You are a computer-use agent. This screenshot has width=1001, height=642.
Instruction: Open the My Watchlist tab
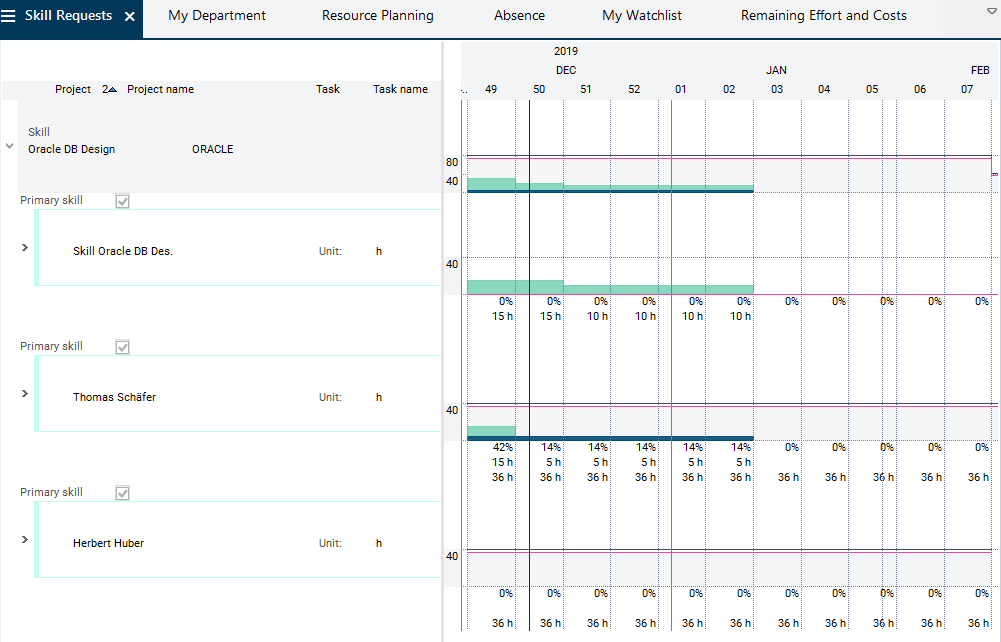point(640,16)
